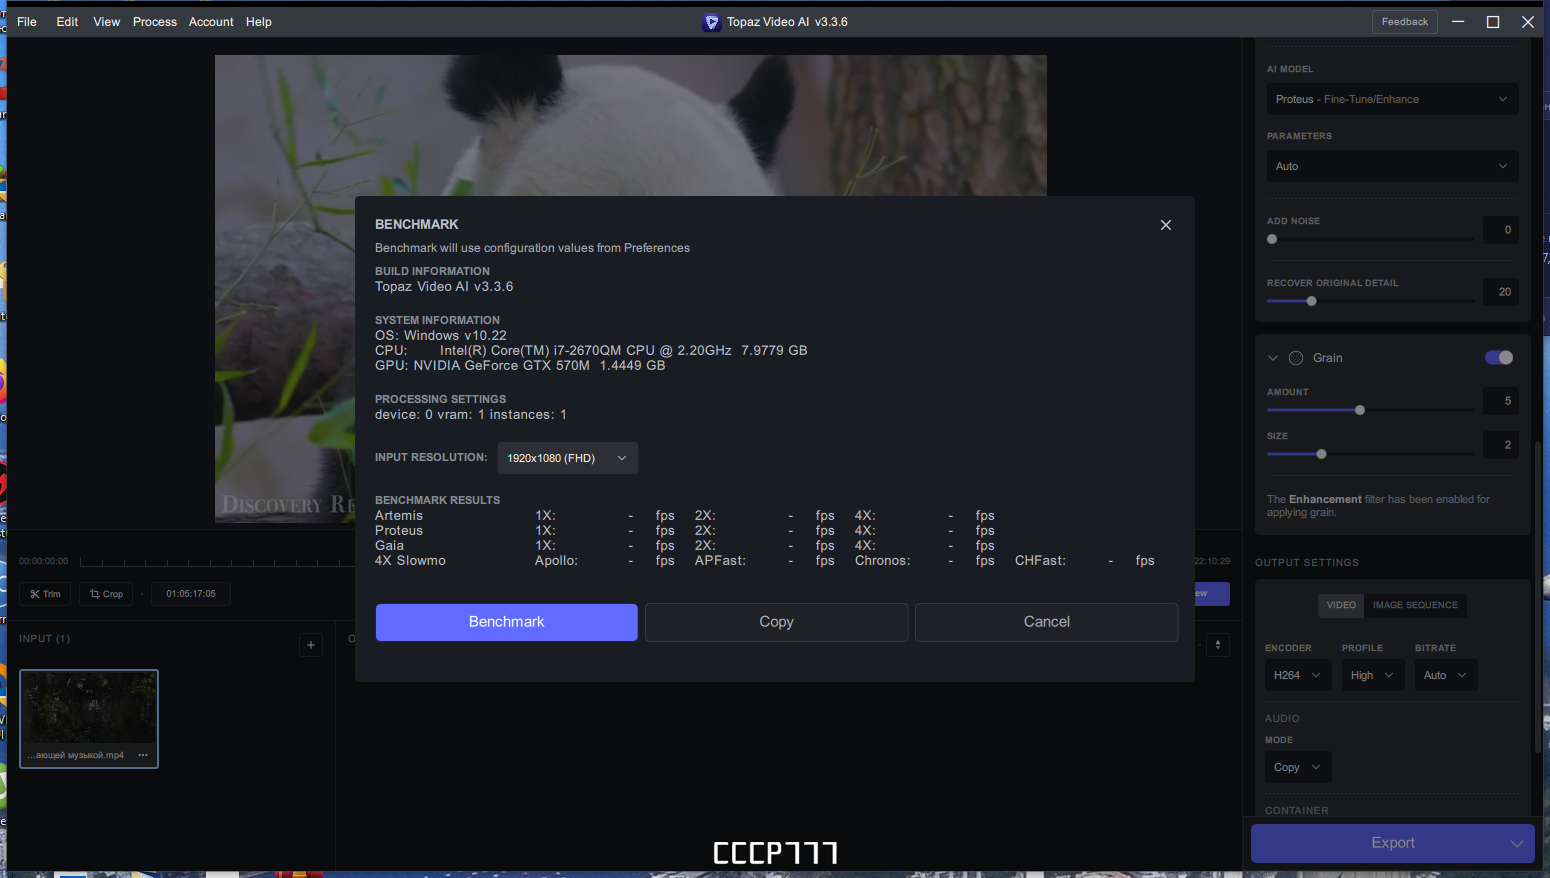
Task: Click the Proteus benchmark row label
Action: click(x=399, y=531)
